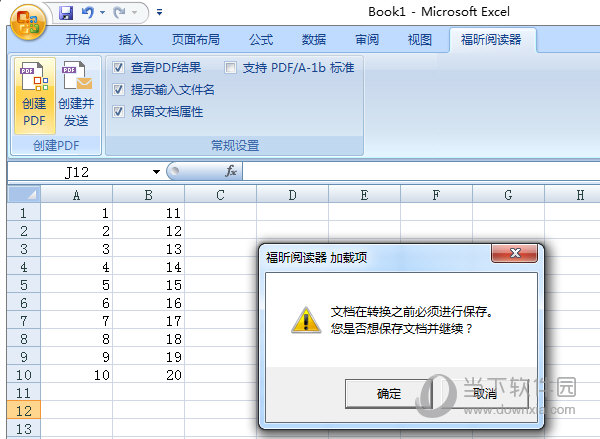Click the Undo arrow icon
Screen dimensions: 600x439
(89, 14)
